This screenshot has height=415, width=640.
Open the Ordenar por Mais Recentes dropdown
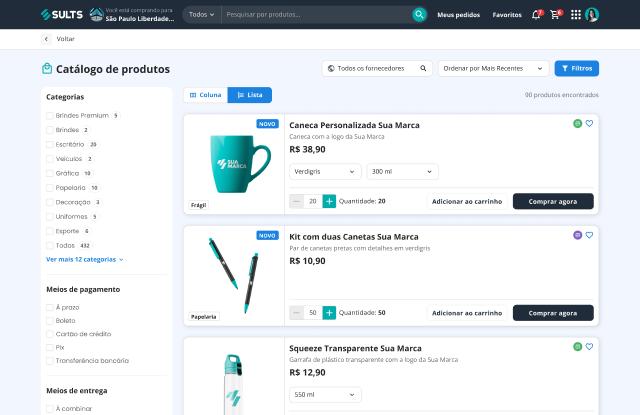493,69
